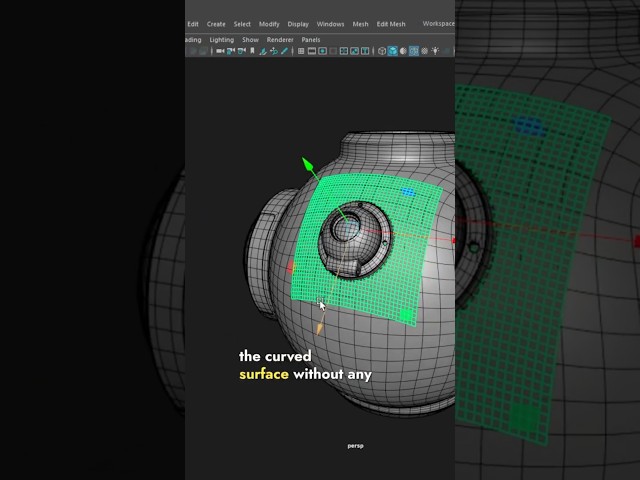This screenshot has height=480, width=640.
Task: Open the Create menu
Action: point(216,24)
